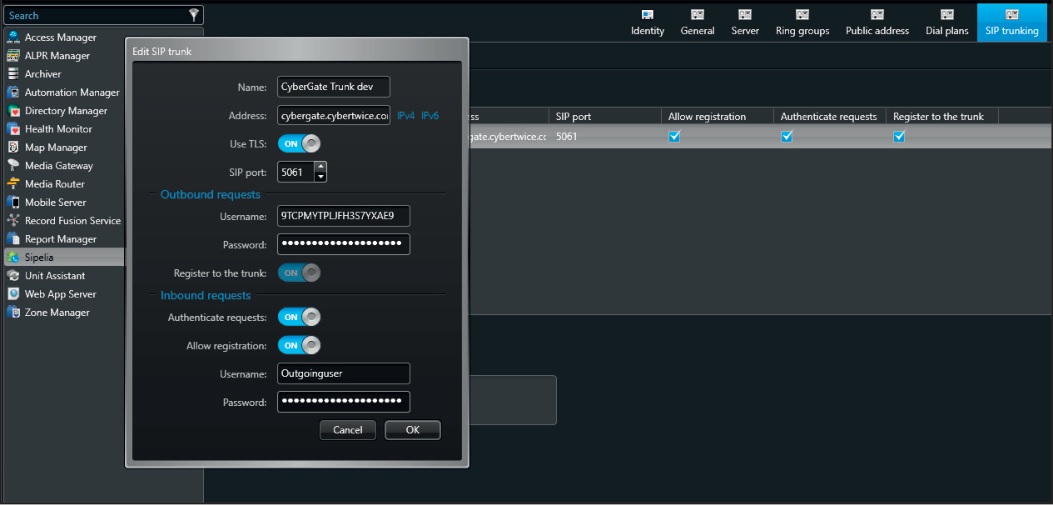Click the Cancel button

coord(347,430)
